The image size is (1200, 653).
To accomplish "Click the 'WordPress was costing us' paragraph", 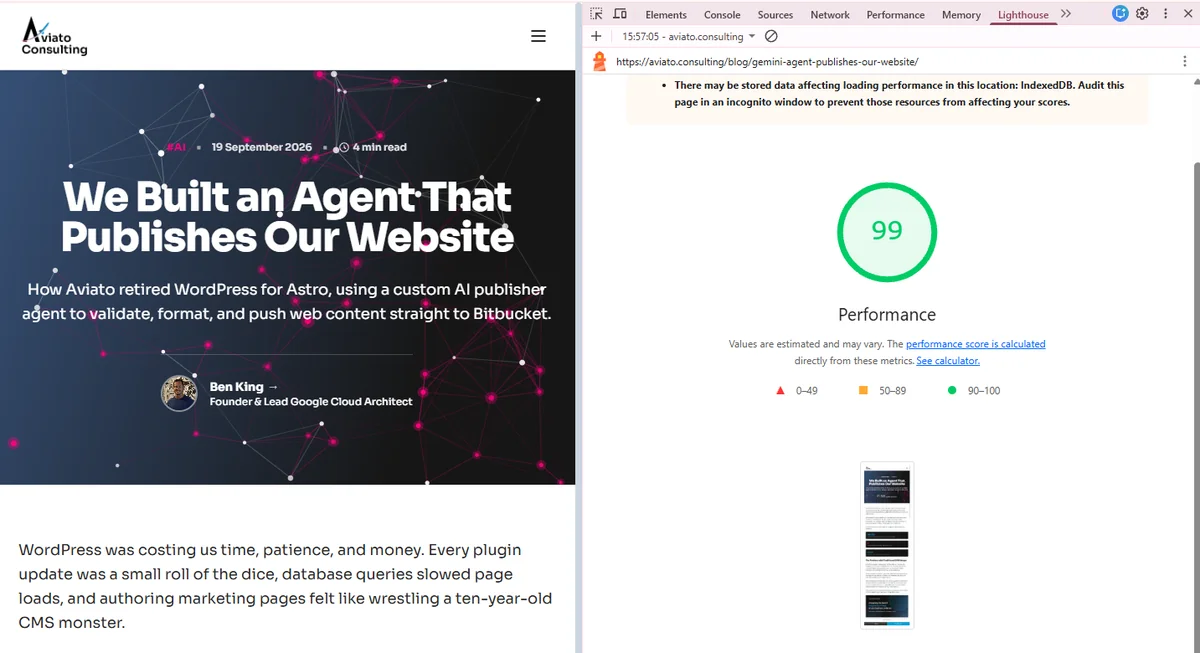I will [x=285, y=586].
